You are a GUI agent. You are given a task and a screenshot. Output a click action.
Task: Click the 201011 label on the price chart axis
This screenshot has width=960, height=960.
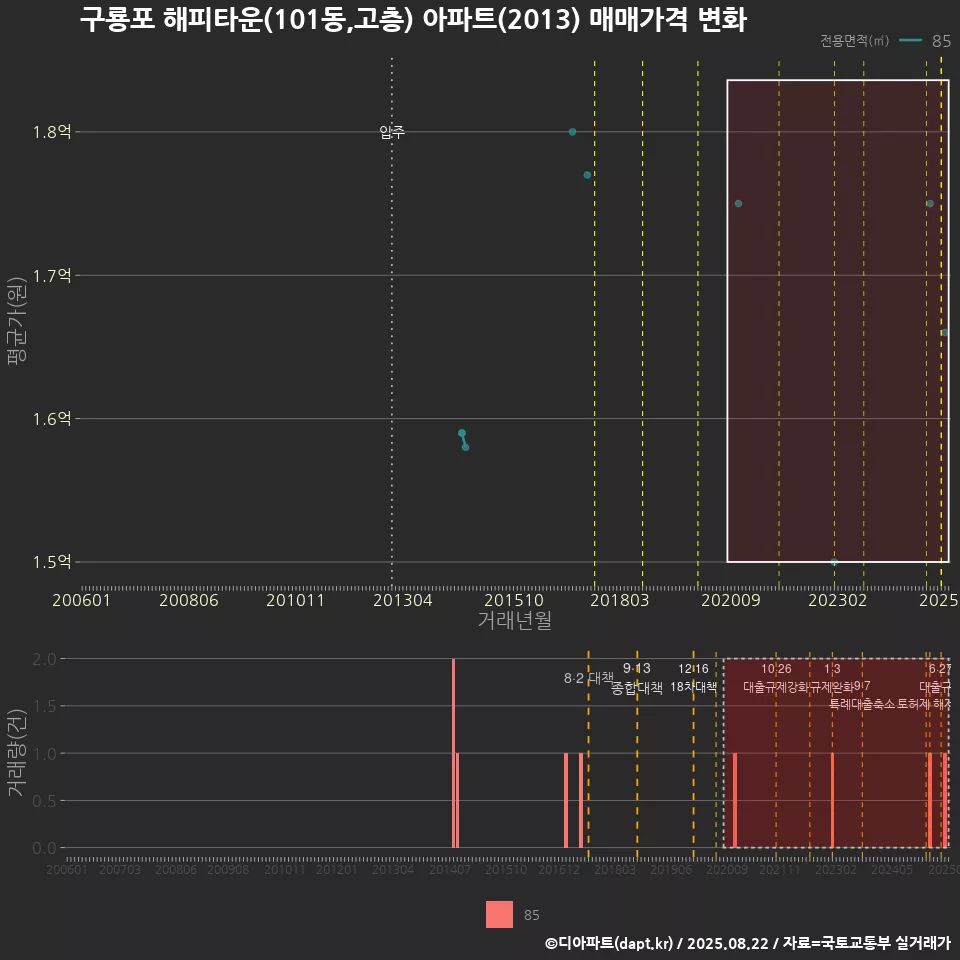tap(295, 600)
